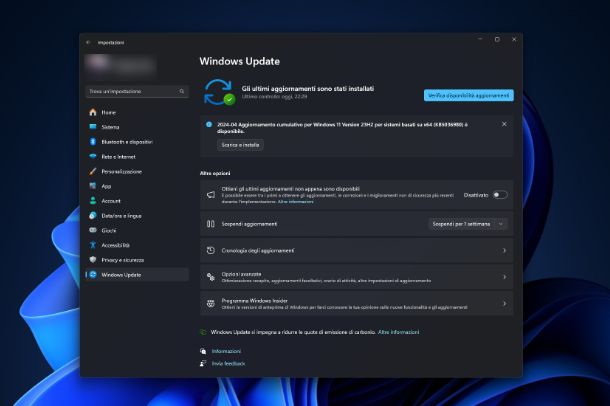Viewport: 610px width, 406px height.
Task: Click the Trova un'impostazione search field
Action: (x=137, y=91)
